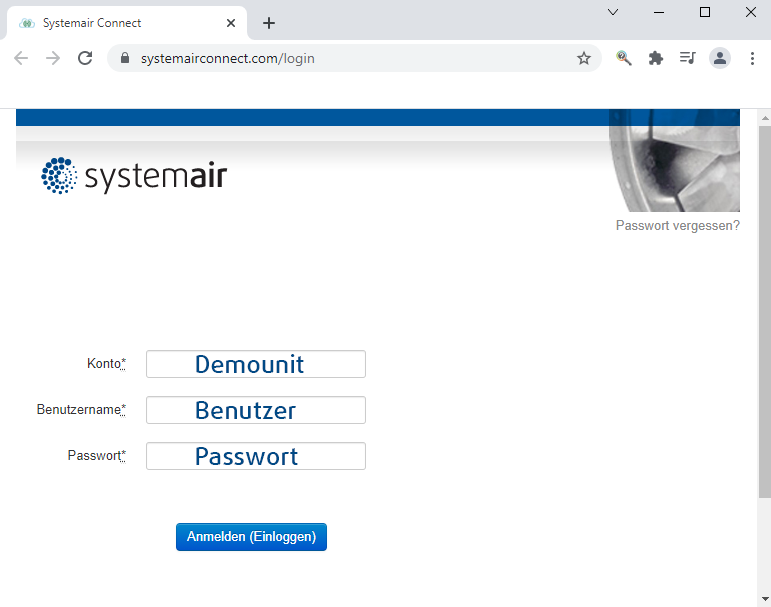Screen dimensions: 771x607
Task: Click the Anmelden (Einloggen) button
Action: point(251,537)
